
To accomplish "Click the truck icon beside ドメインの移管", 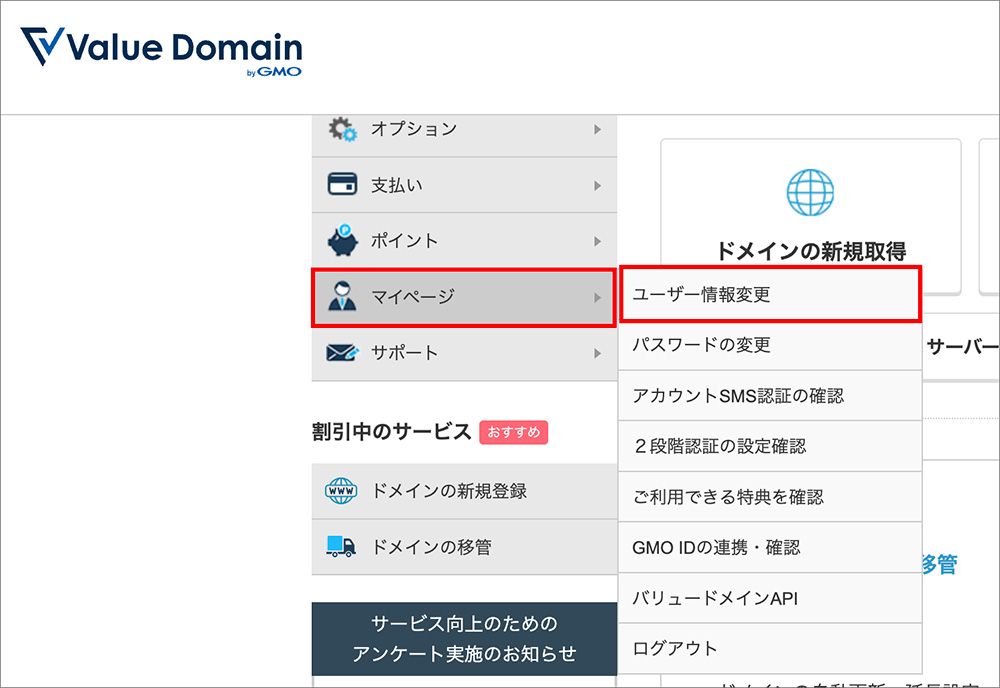I will (343, 547).
